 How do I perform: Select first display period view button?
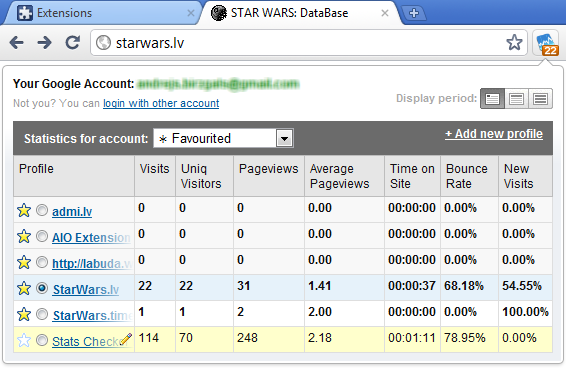(x=492, y=99)
